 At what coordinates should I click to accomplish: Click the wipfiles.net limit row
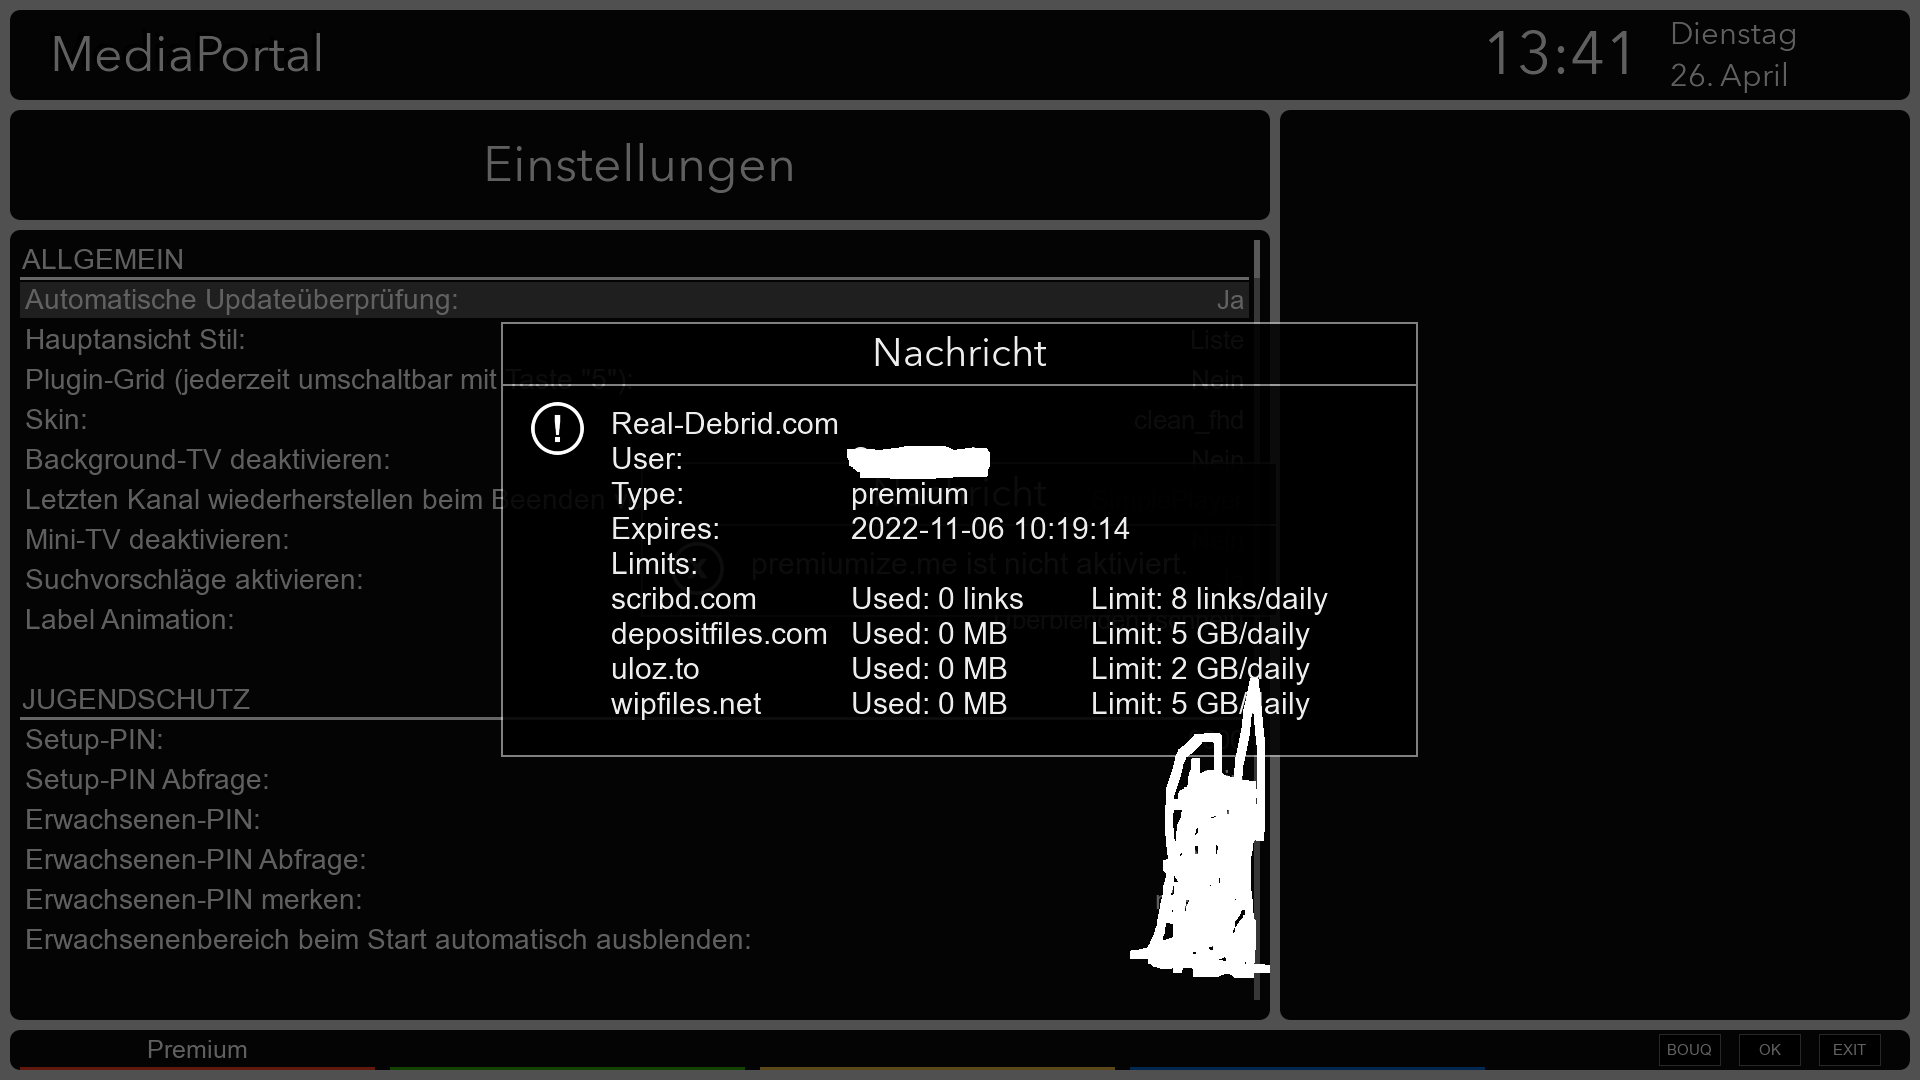[960, 704]
